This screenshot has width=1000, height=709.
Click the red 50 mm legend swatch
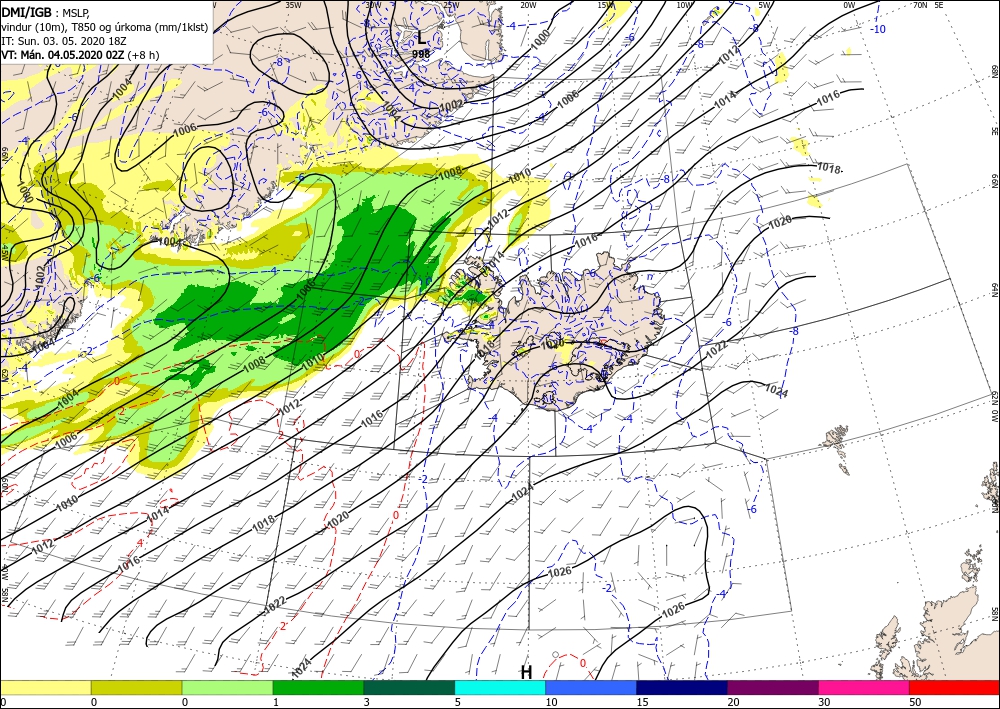point(954,687)
